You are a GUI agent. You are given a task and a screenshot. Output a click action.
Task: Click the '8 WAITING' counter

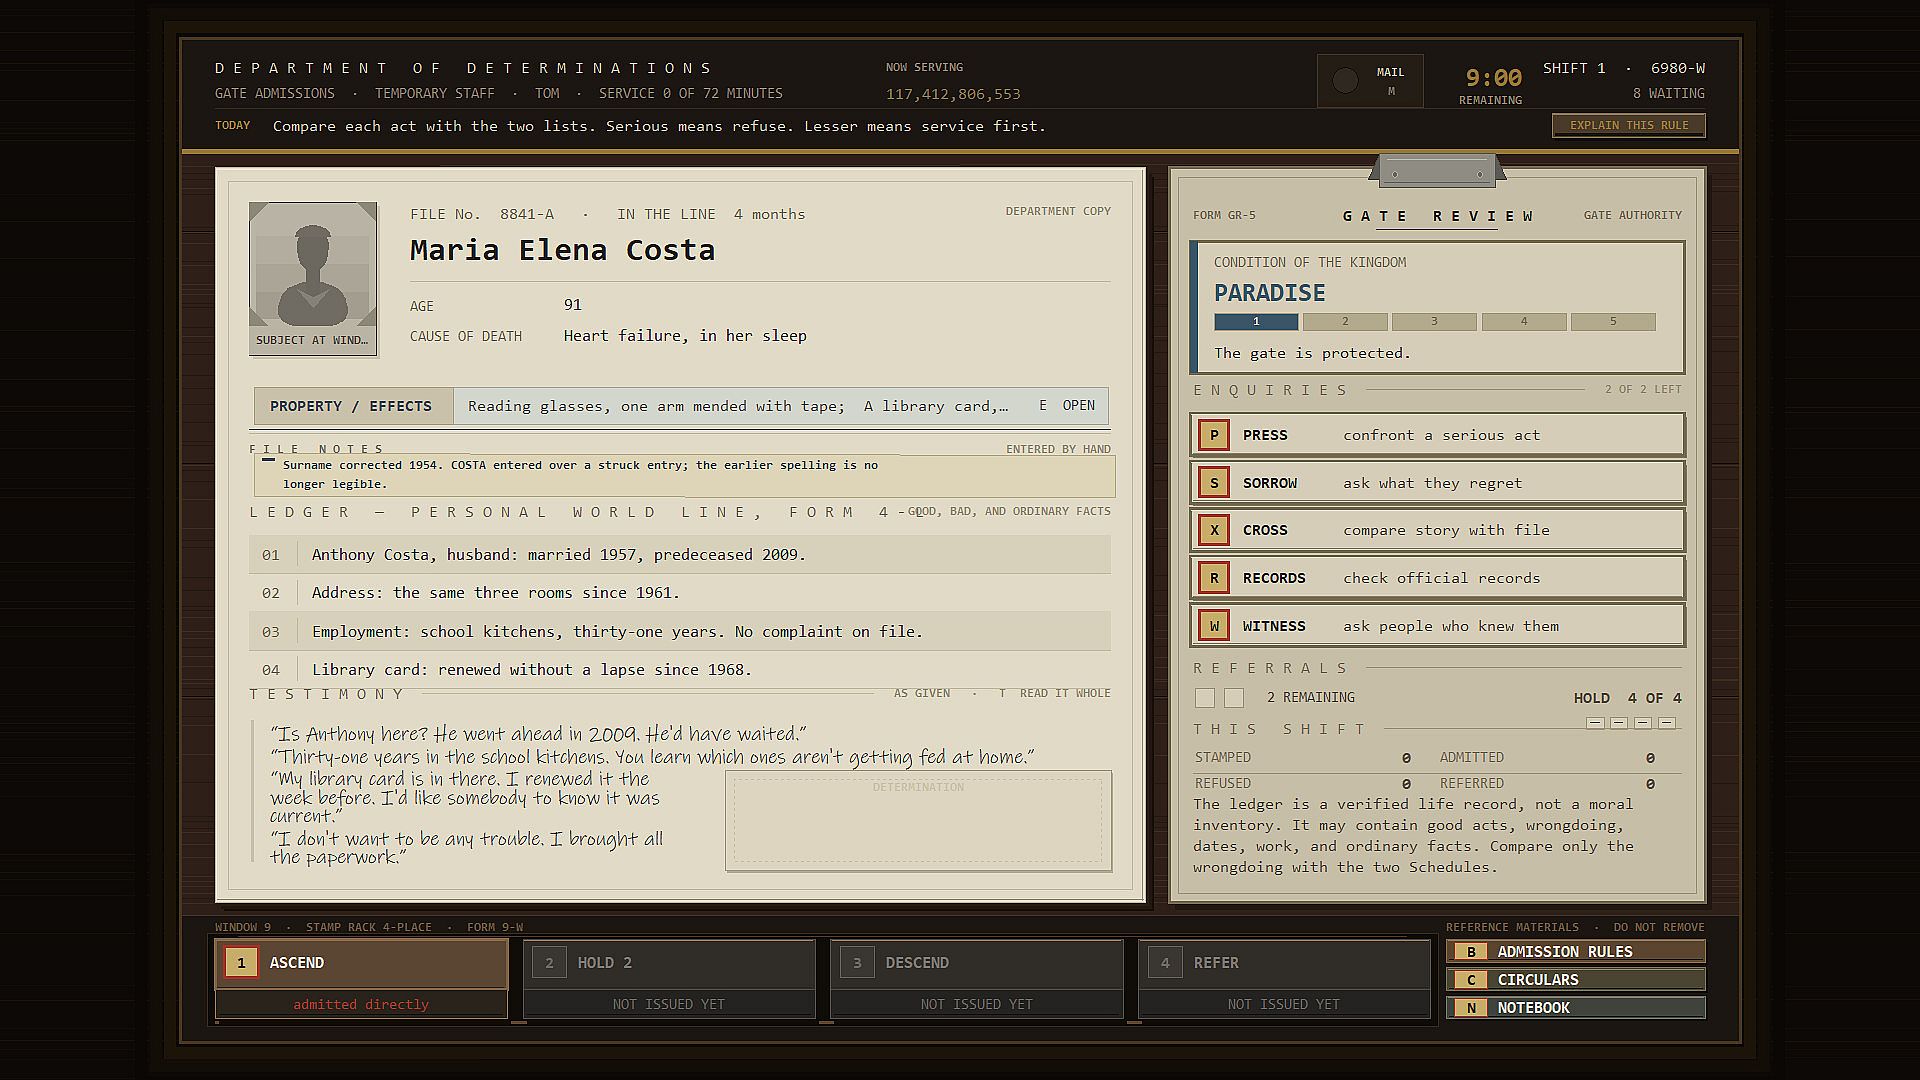pos(1669,93)
